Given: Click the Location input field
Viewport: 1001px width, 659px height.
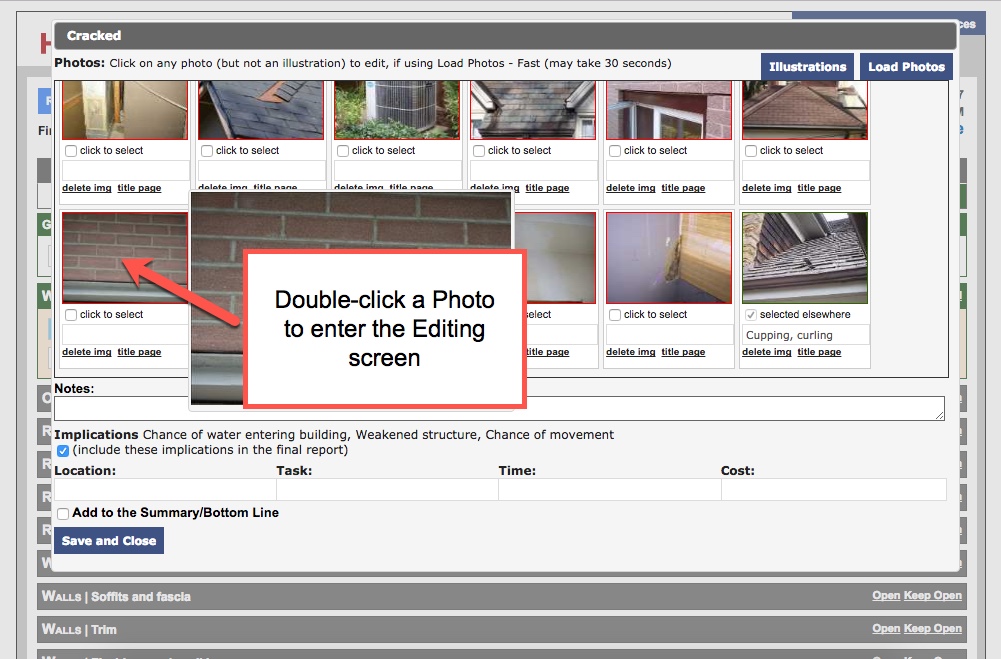Looking at the screenshot, I should click(165, 489).
